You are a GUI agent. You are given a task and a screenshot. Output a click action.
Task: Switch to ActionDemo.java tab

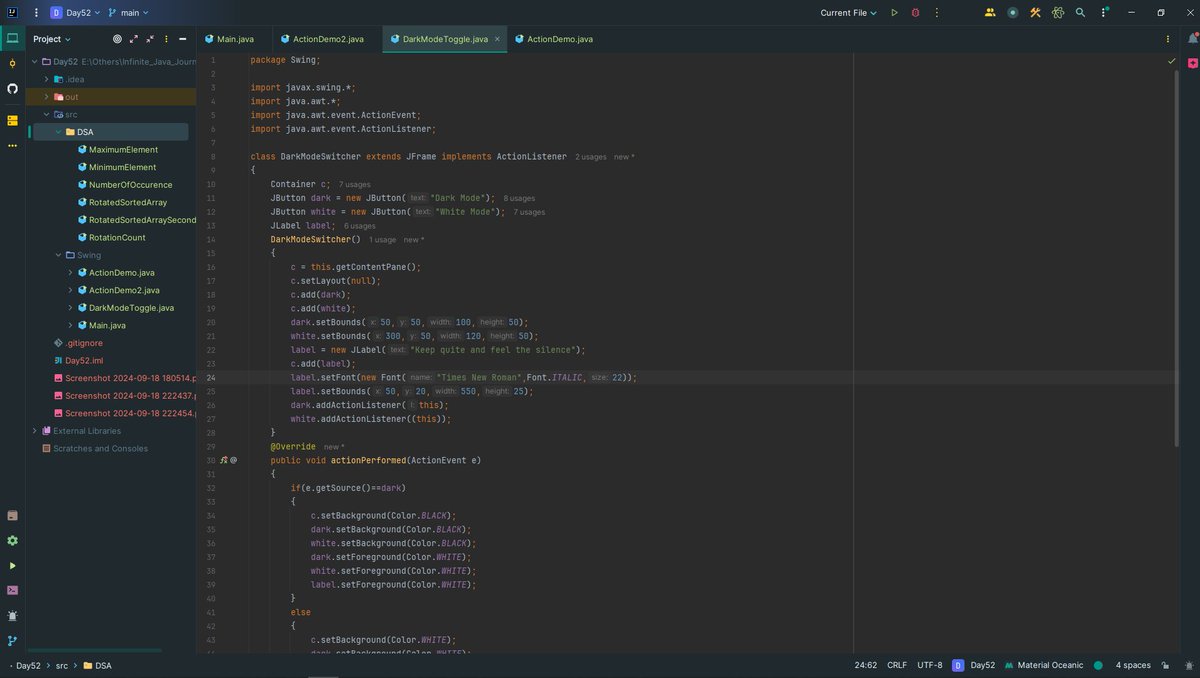tap(554, 39)
